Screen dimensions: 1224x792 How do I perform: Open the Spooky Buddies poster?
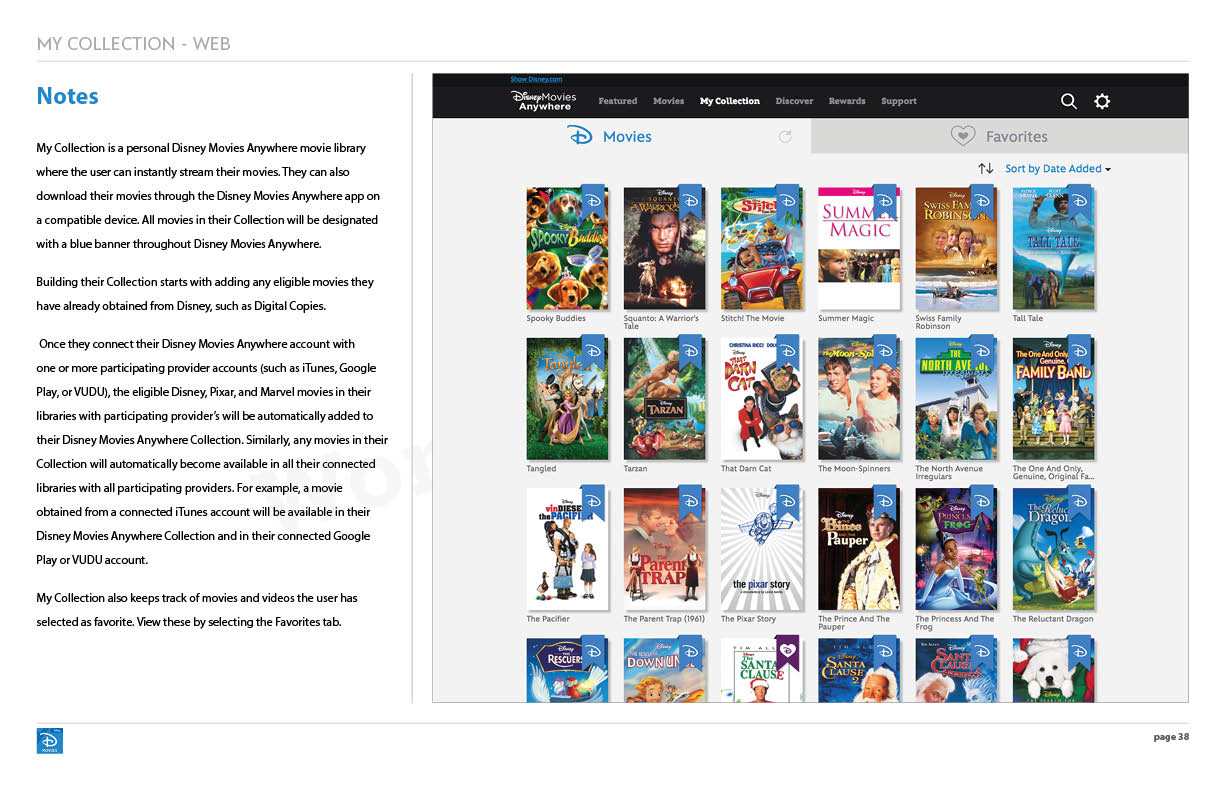coord(567,248)
